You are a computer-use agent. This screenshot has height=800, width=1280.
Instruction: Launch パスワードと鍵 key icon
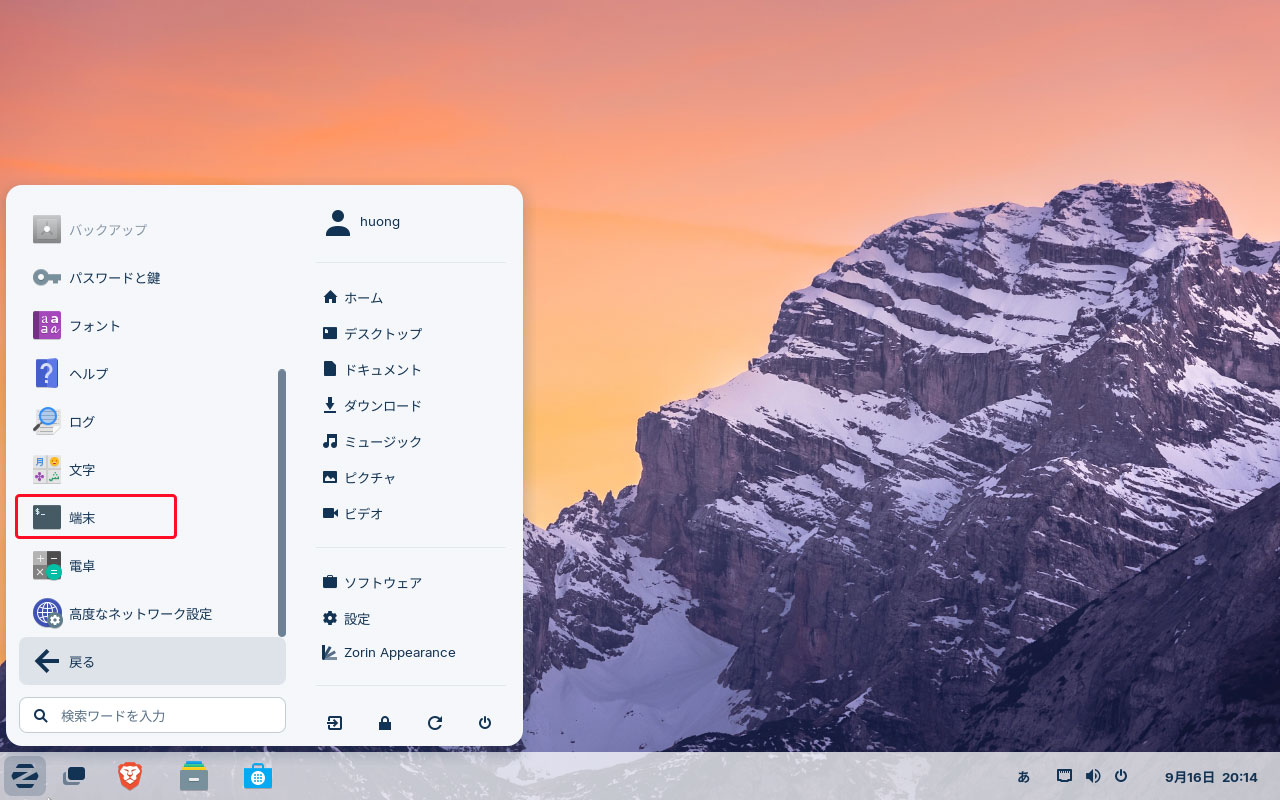(x=47, y=278)
